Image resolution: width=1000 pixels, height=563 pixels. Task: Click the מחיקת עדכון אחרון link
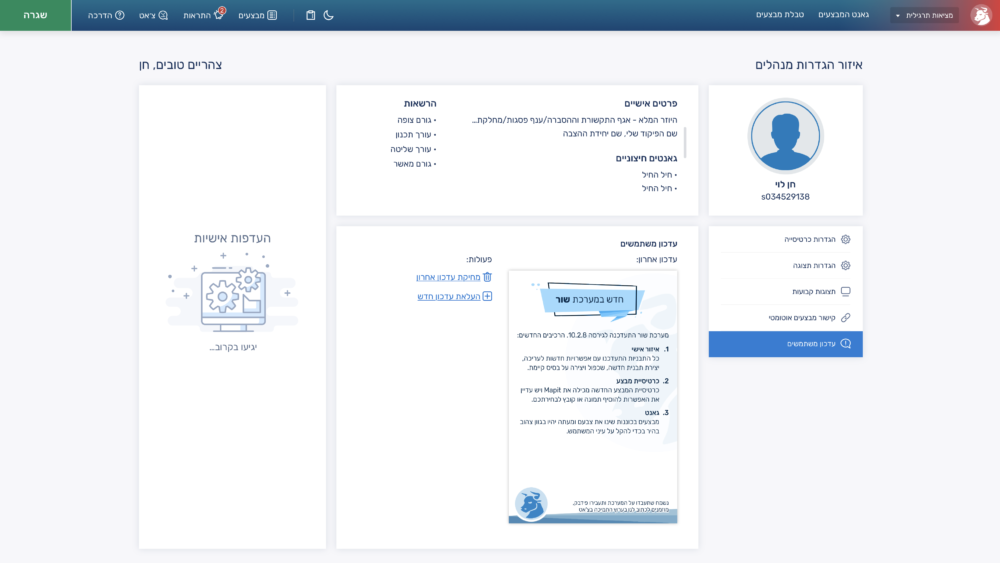(x=448, y=277)
